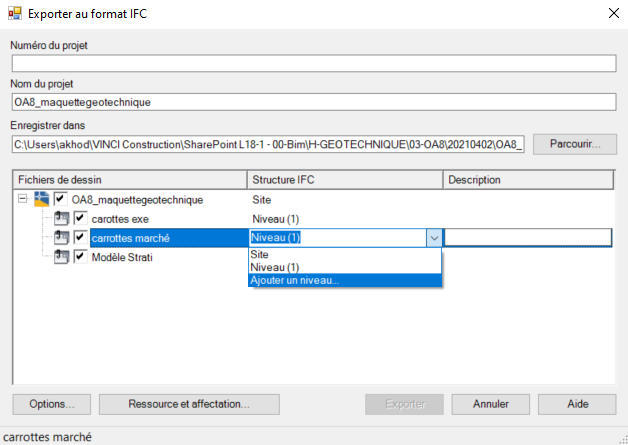628x445 pixels.
Task: Click the OA8_maquettegeotechnique project icon
Action: [42, 199]
